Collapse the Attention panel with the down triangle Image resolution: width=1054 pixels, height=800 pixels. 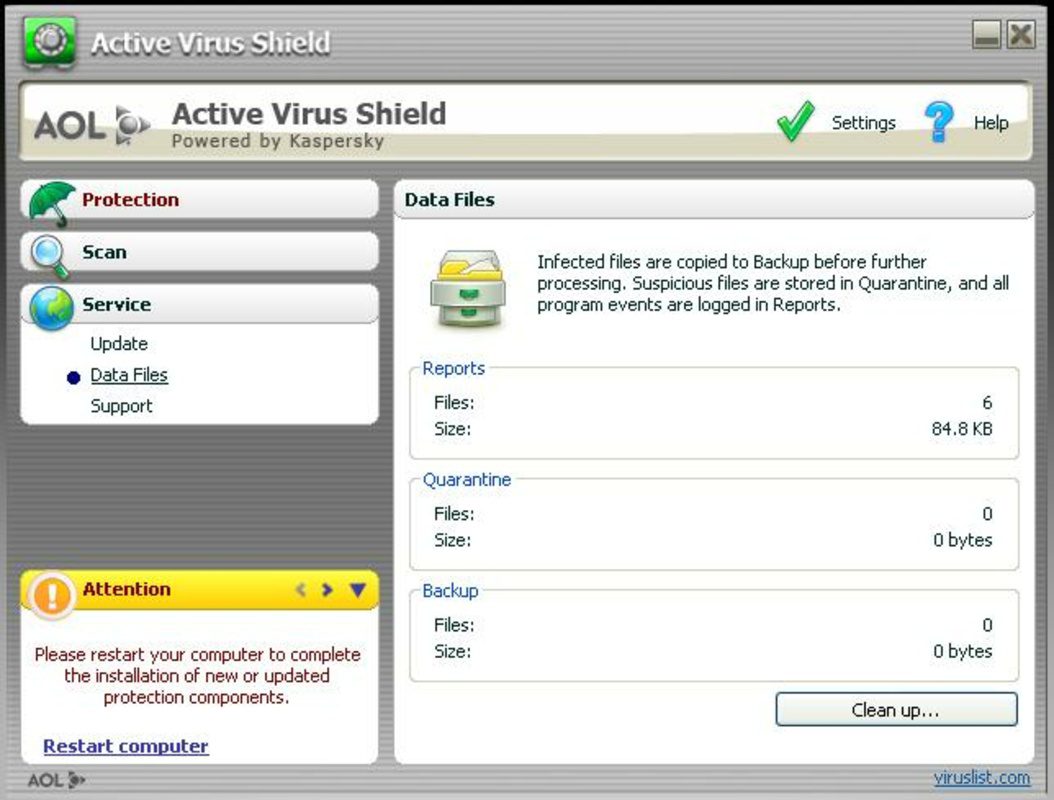[359, 589]
